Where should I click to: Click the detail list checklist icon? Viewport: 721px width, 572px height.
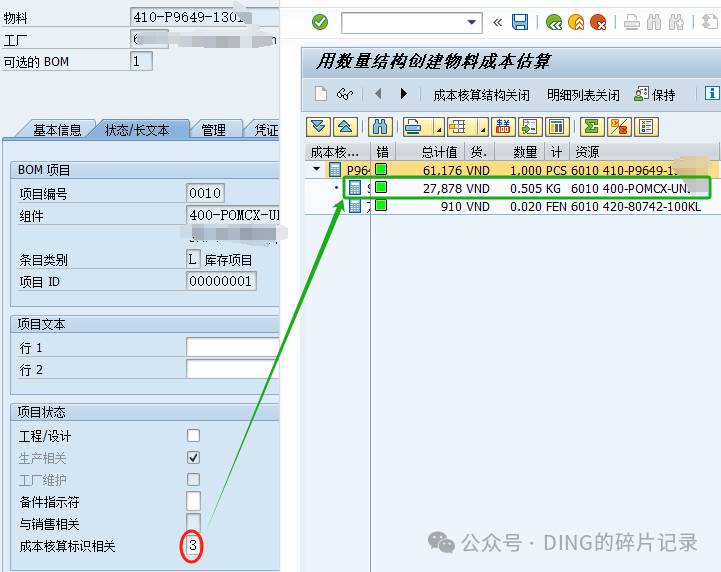646,127
